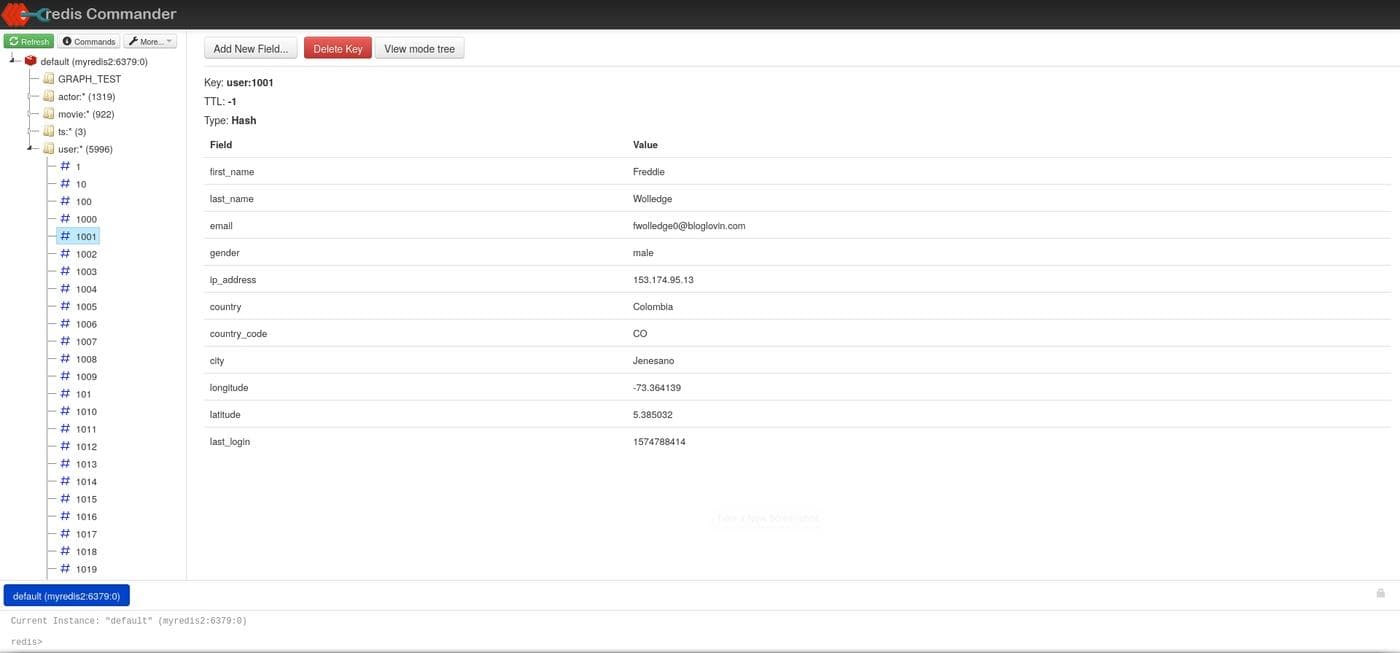Open the Commands toolbar item
Image resolution: width=1400 pixels, height=653 pixels.
tap(88, 41)
